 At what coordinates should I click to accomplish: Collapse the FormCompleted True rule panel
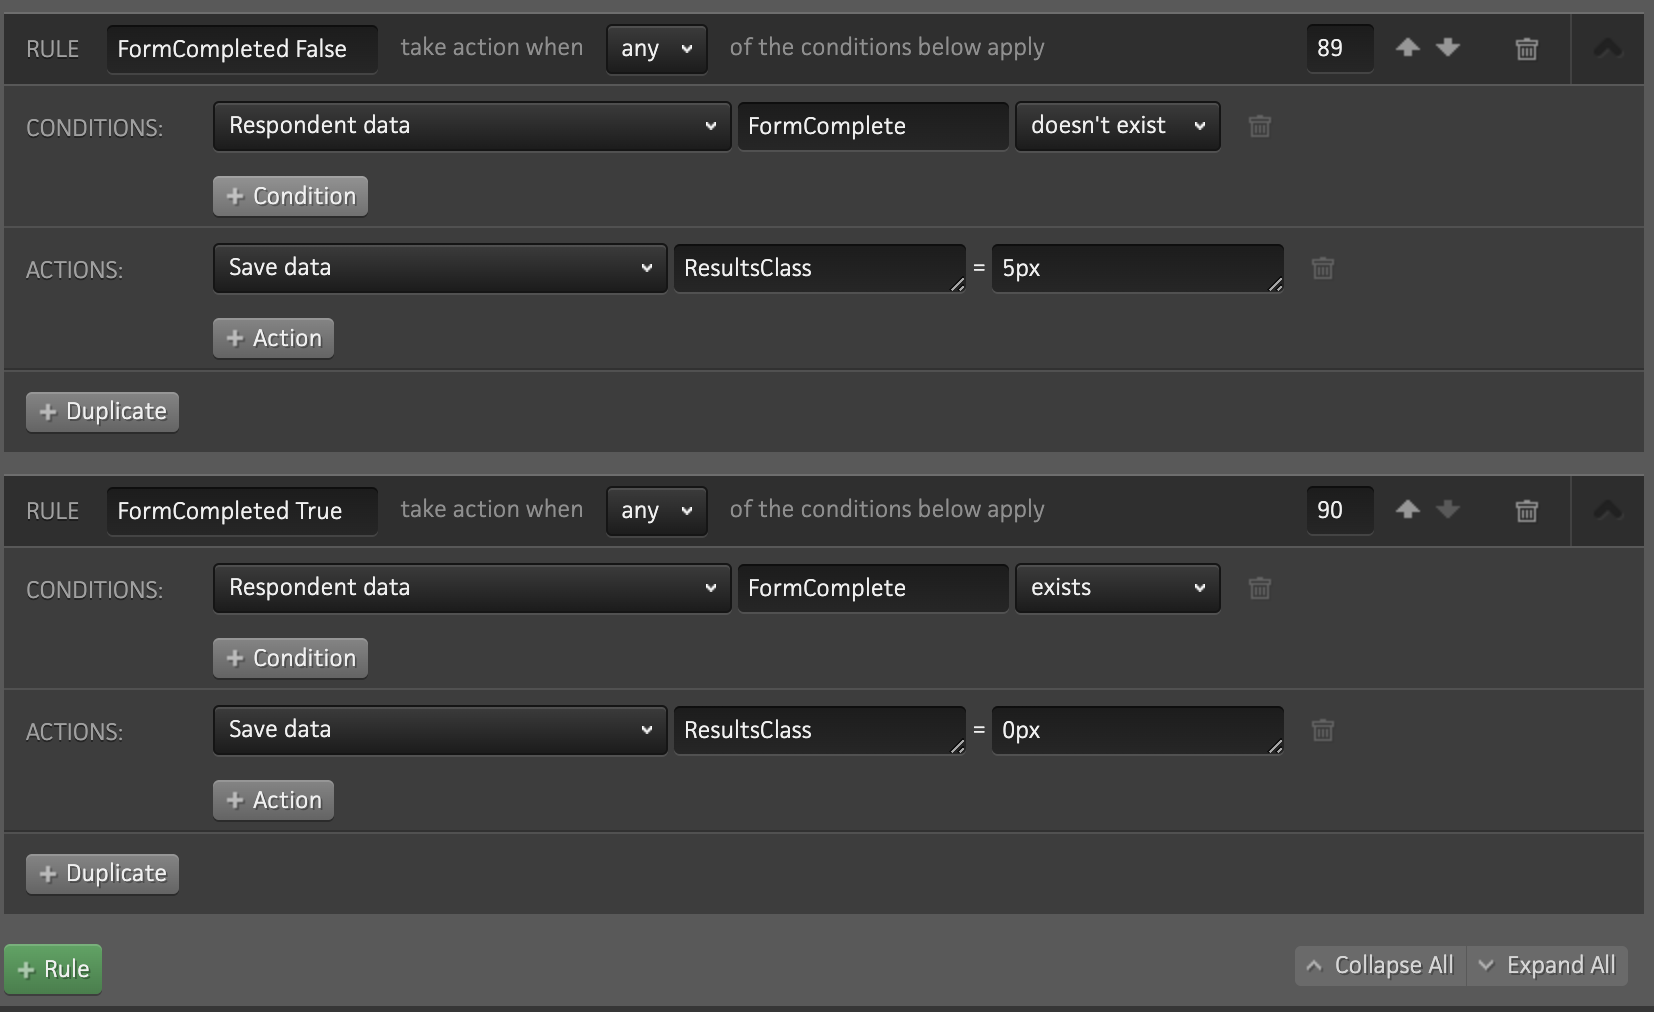pos(1607,510)
